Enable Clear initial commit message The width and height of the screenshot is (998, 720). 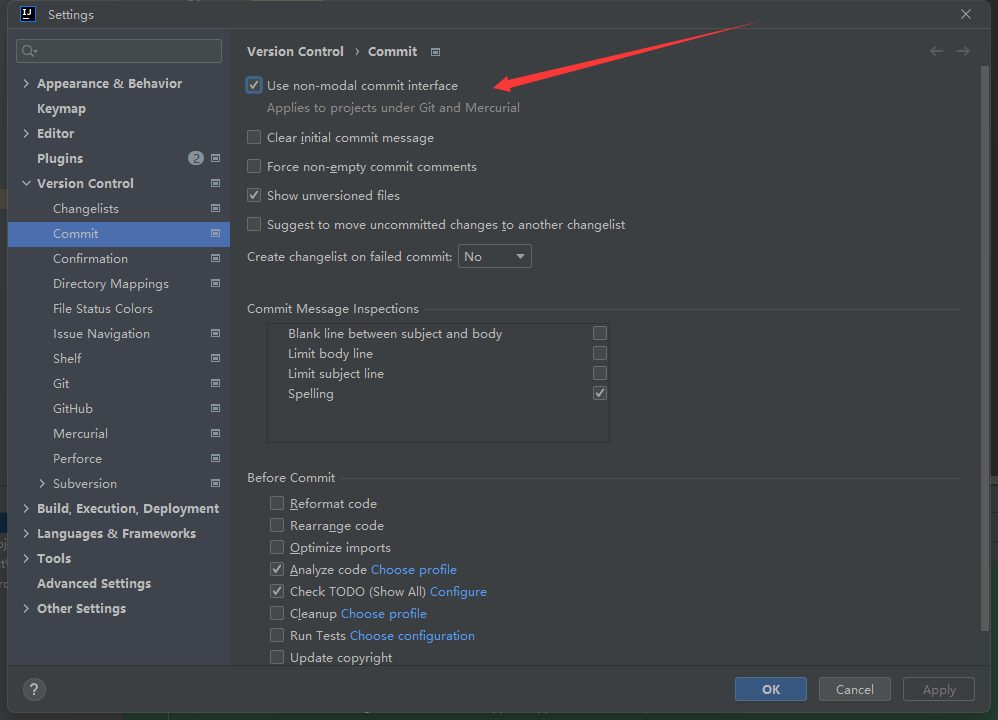coord(253,137)
